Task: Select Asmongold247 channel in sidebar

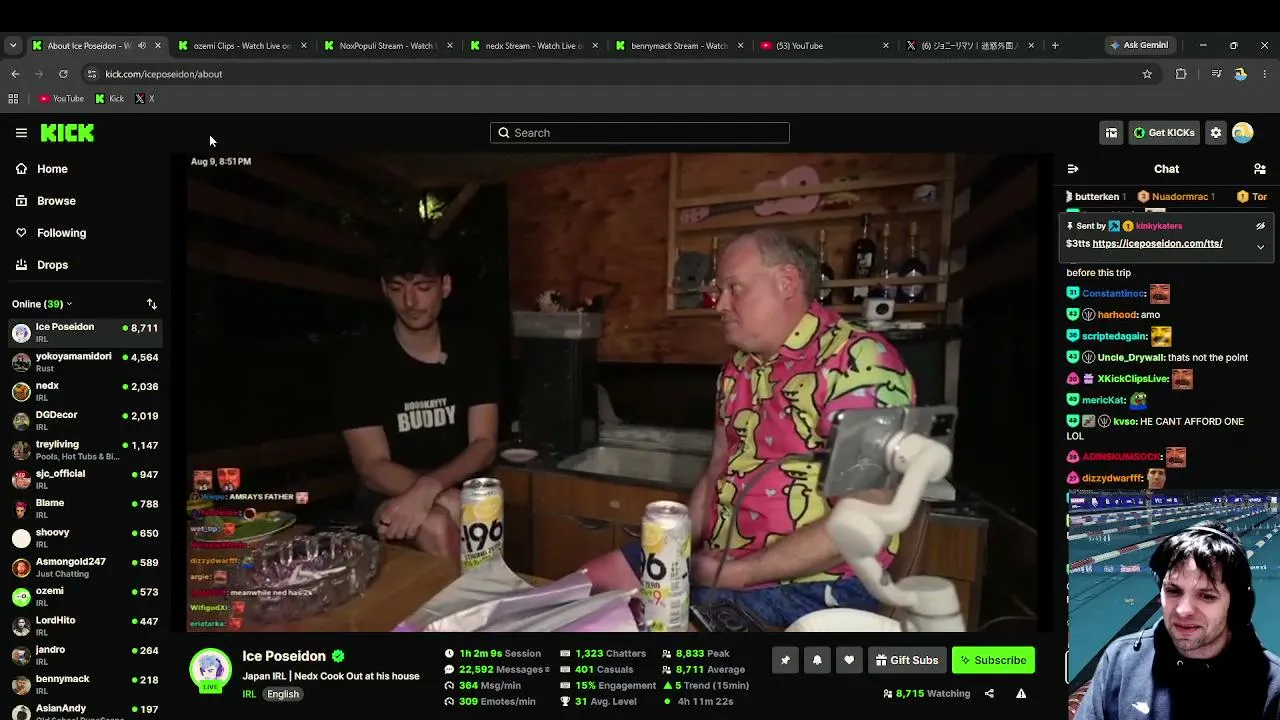Action: [x=85, y=567]
